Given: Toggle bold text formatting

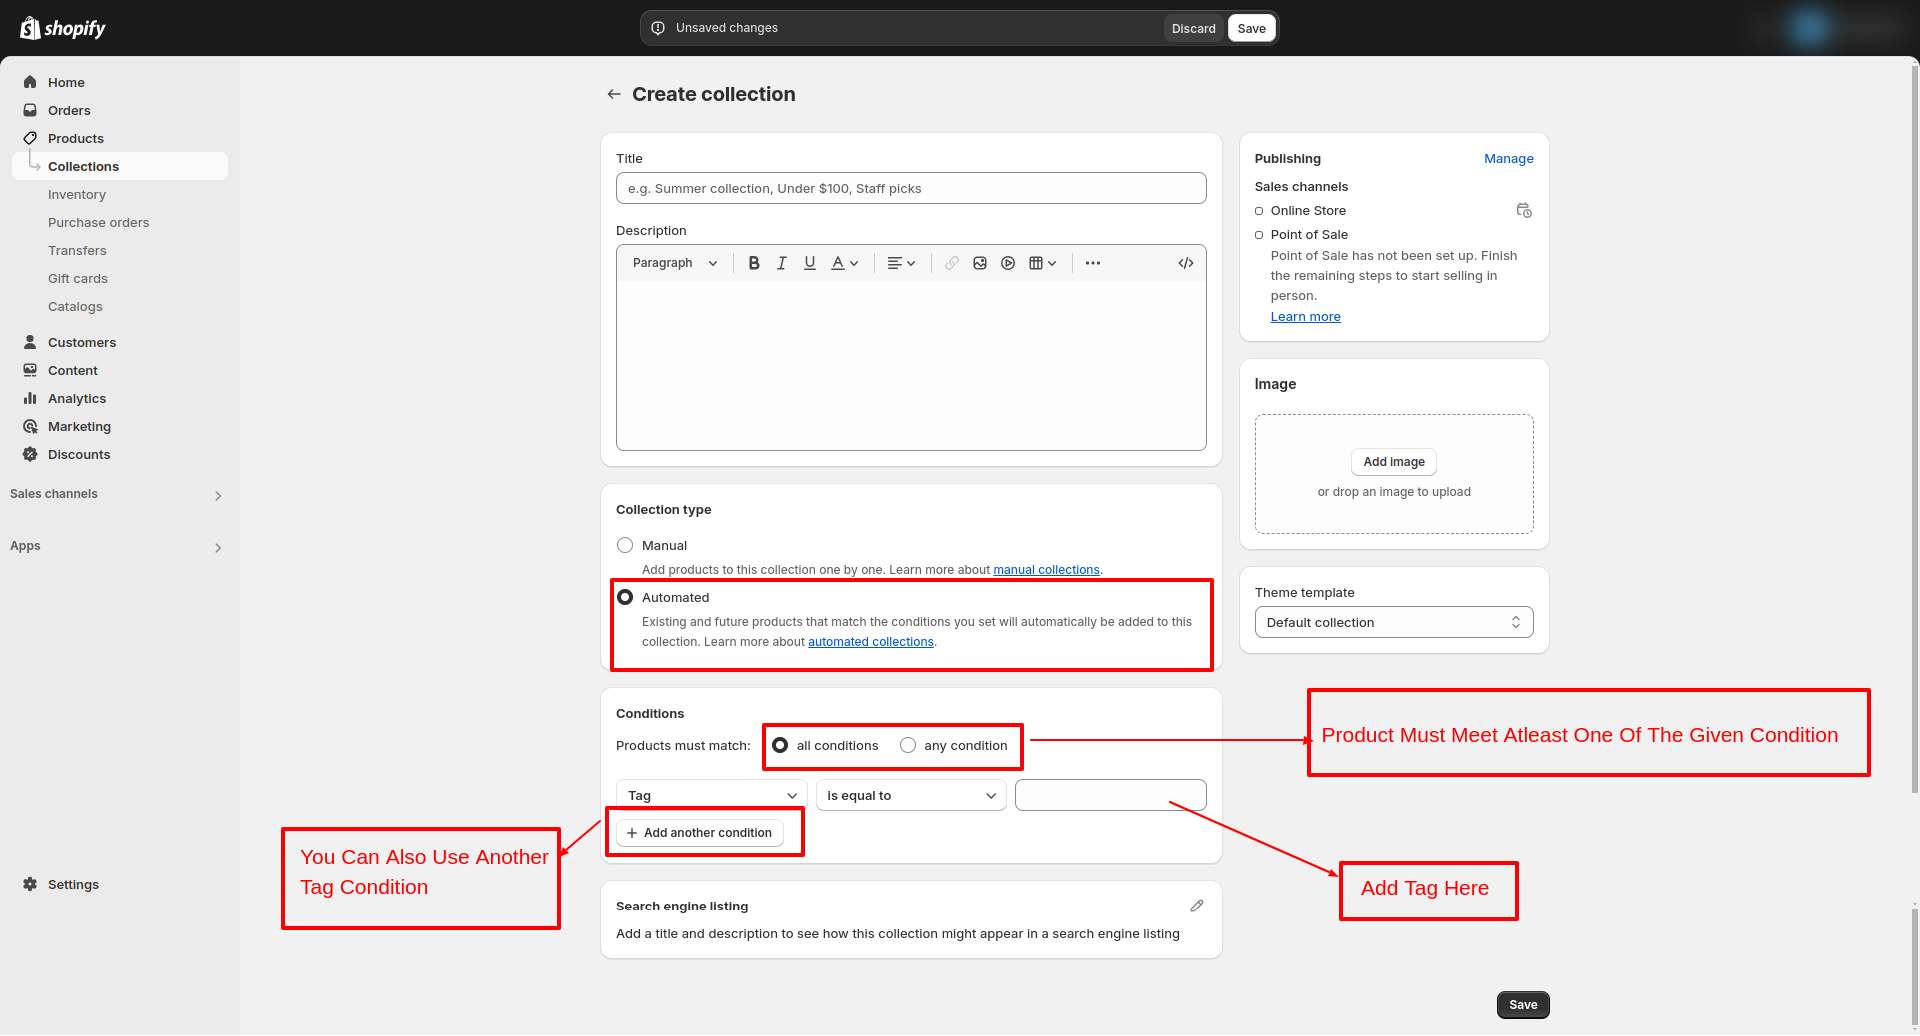Looking at the screenshot, I should pos(754,263).
